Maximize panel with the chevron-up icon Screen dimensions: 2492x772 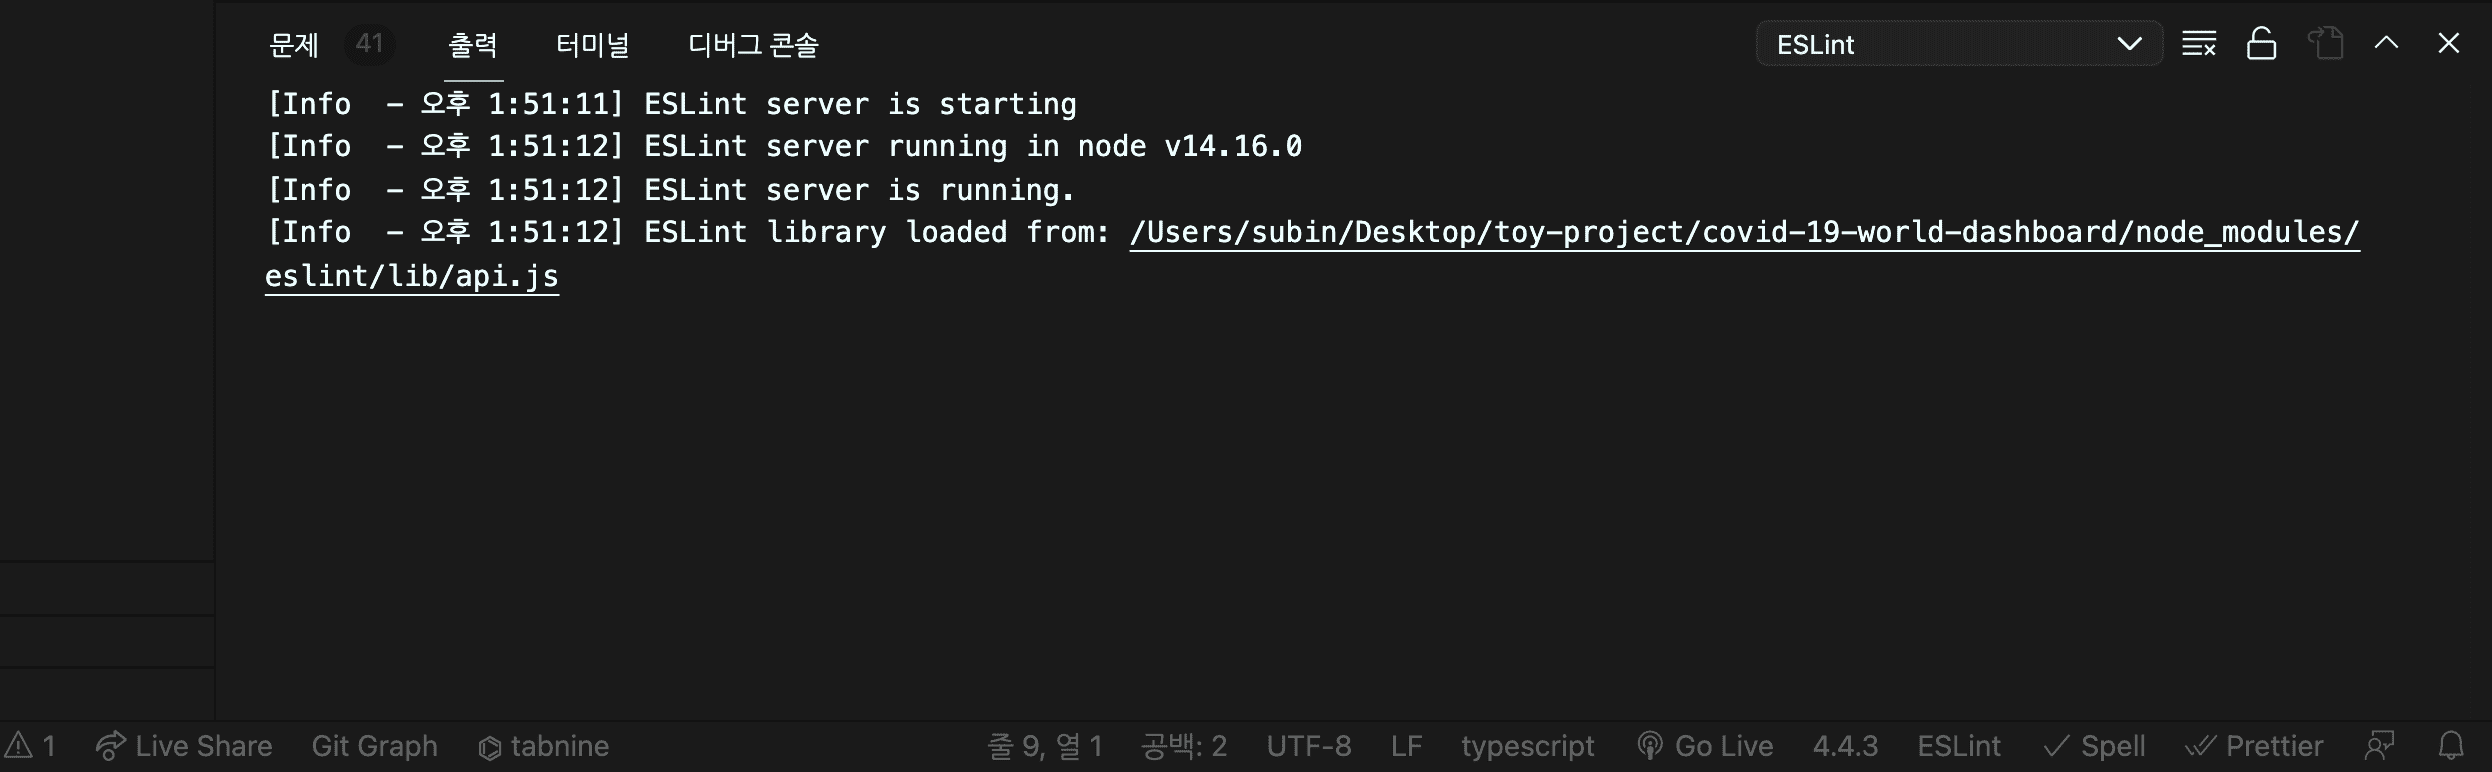point(2386,43)
